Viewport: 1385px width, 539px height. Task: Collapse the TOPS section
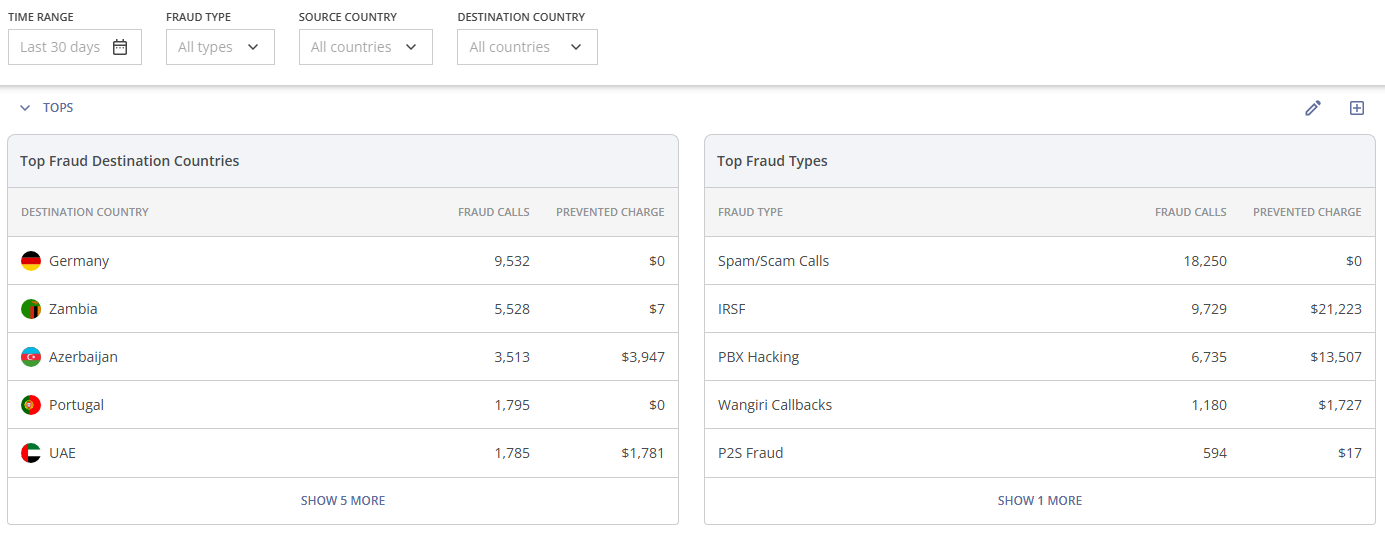(x=26, y=108)
